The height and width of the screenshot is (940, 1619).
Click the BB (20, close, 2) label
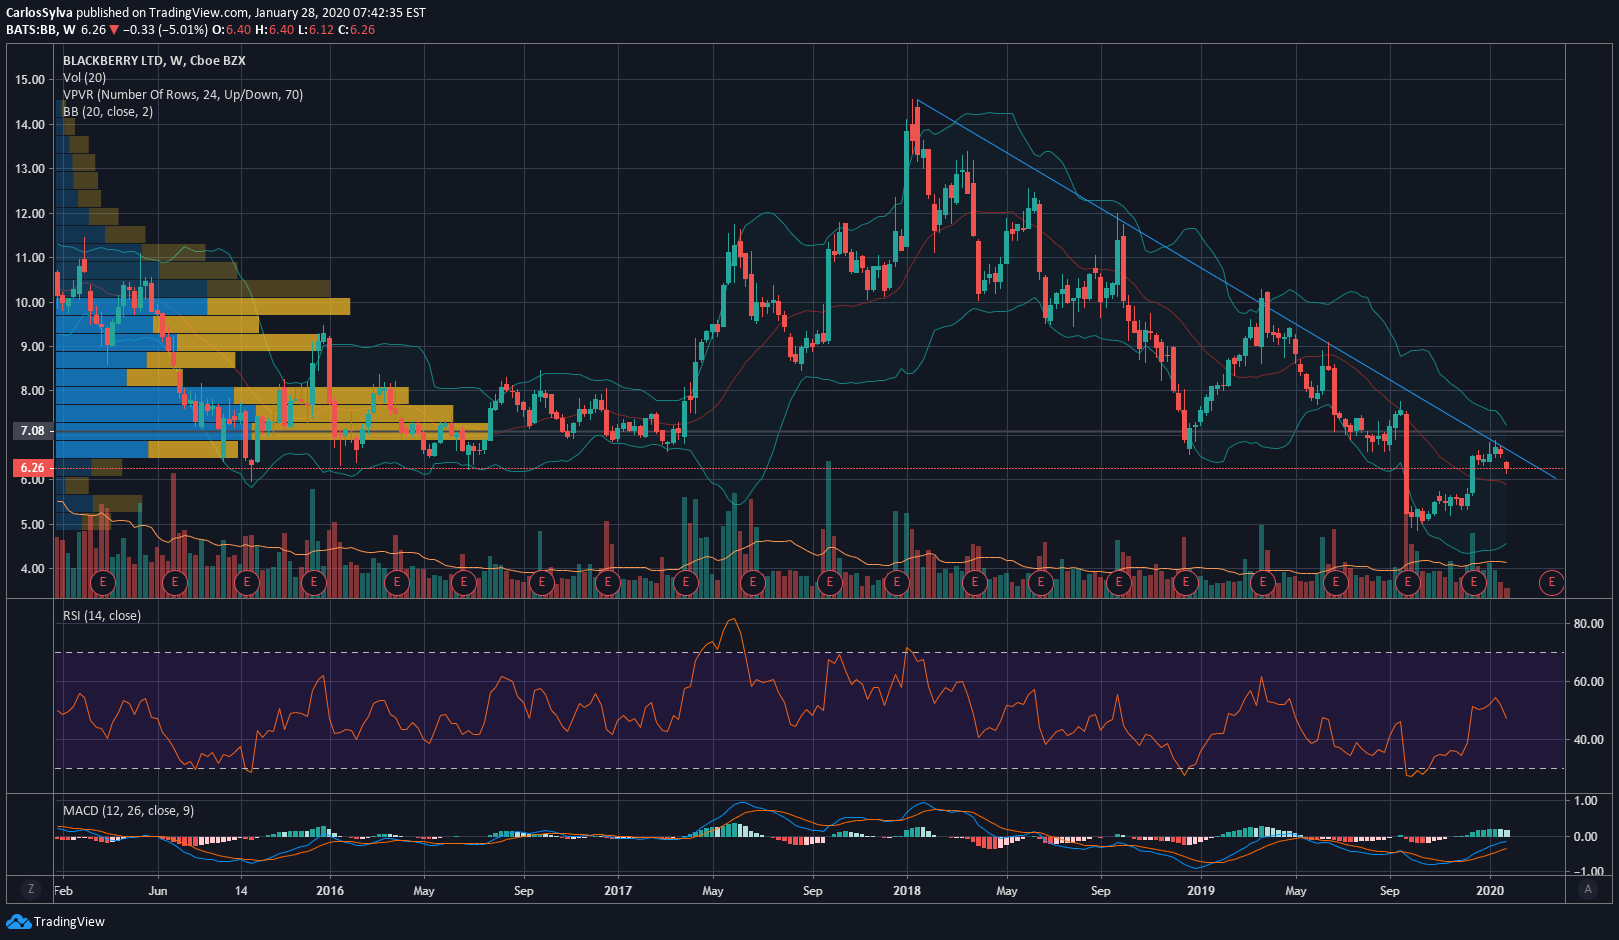(108, 111)
